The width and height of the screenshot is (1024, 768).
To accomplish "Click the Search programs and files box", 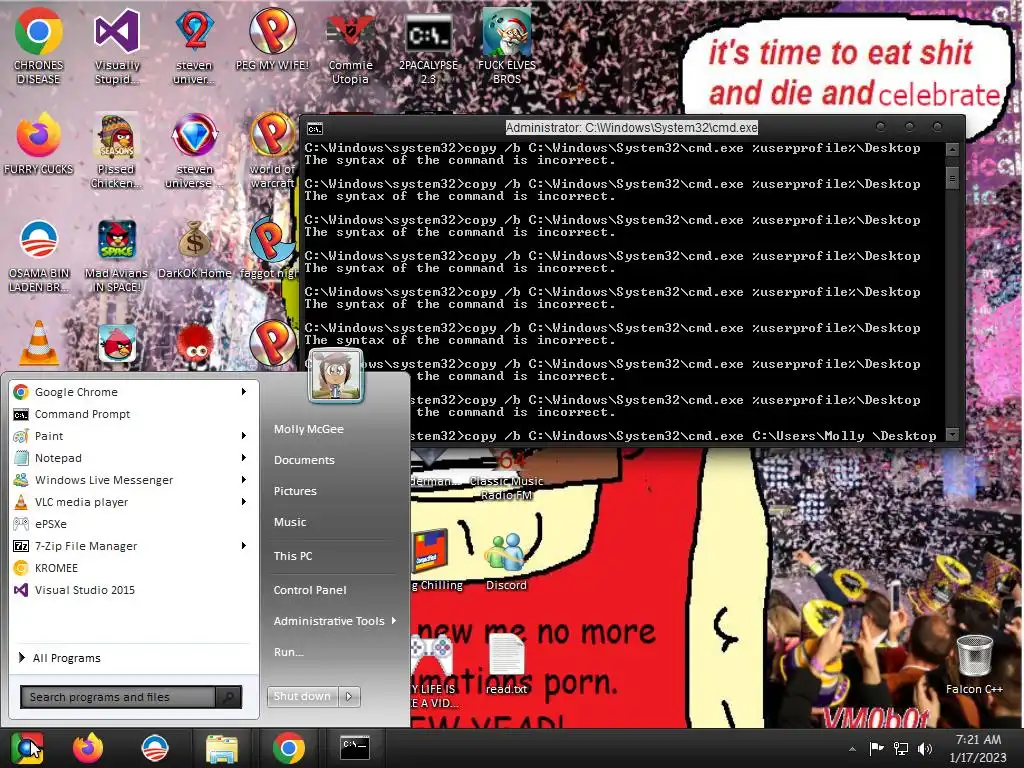I will coord(118,697).
